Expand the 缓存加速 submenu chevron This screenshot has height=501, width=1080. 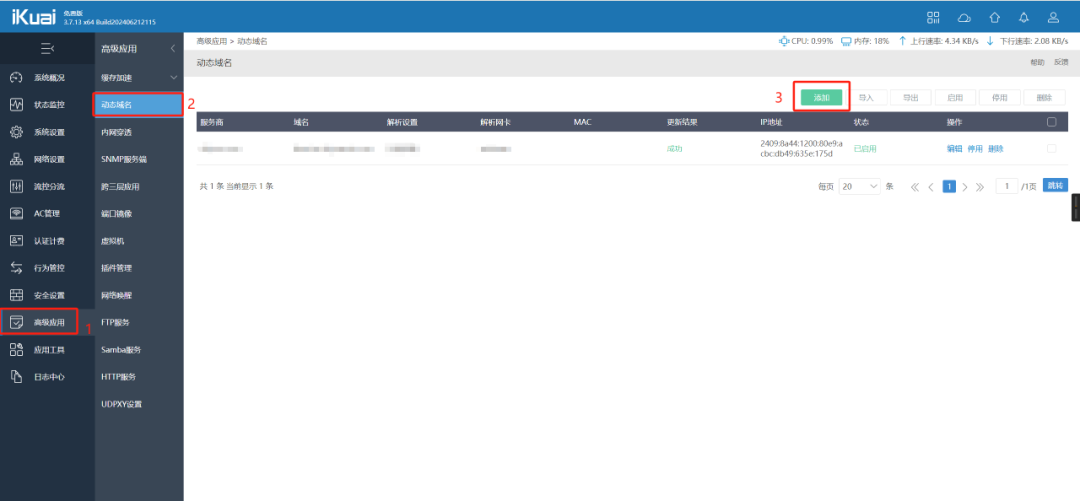pos(174,78)
